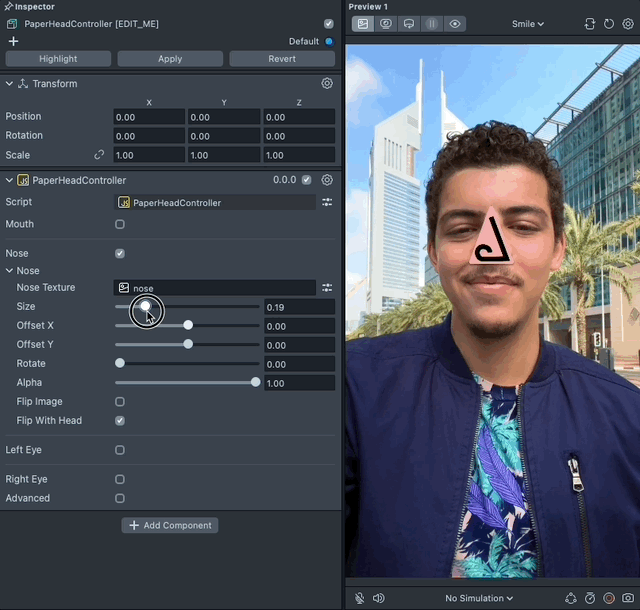Enable the Flip Image checkbox
Screen dimensions: 640x610
pyautogui.click(x=120, y=402)
